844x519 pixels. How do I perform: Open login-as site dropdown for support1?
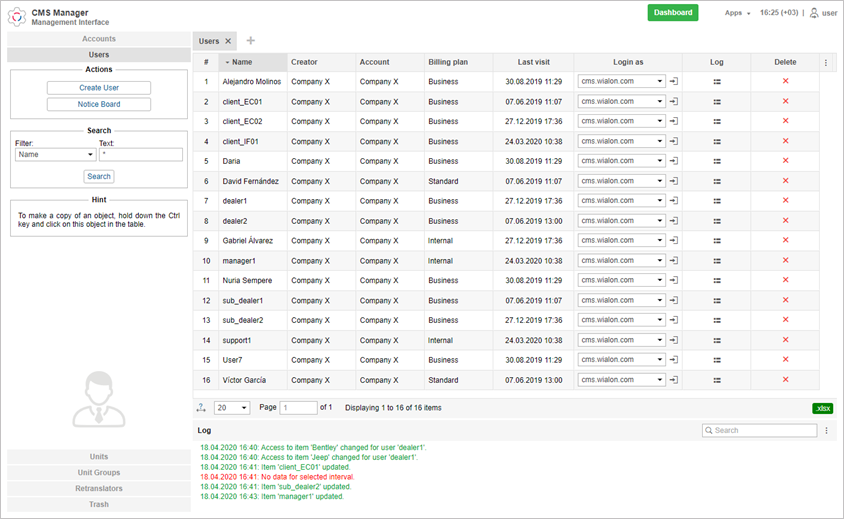621,340
